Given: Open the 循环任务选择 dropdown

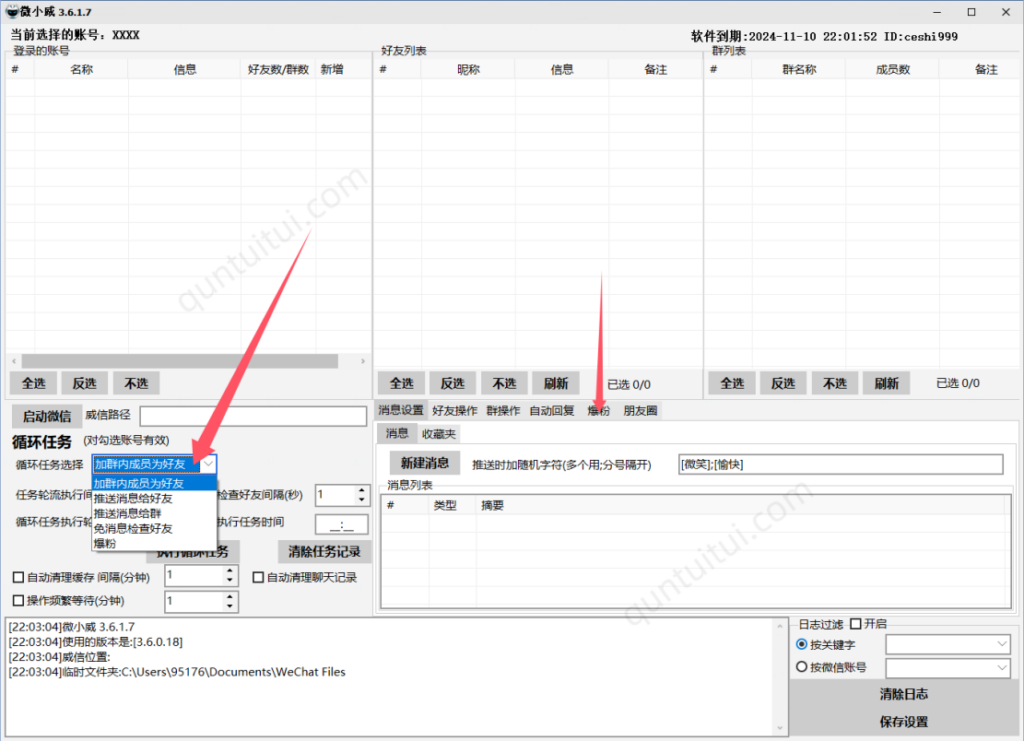Looking at the screenshot, I should [x=207, y=464].
